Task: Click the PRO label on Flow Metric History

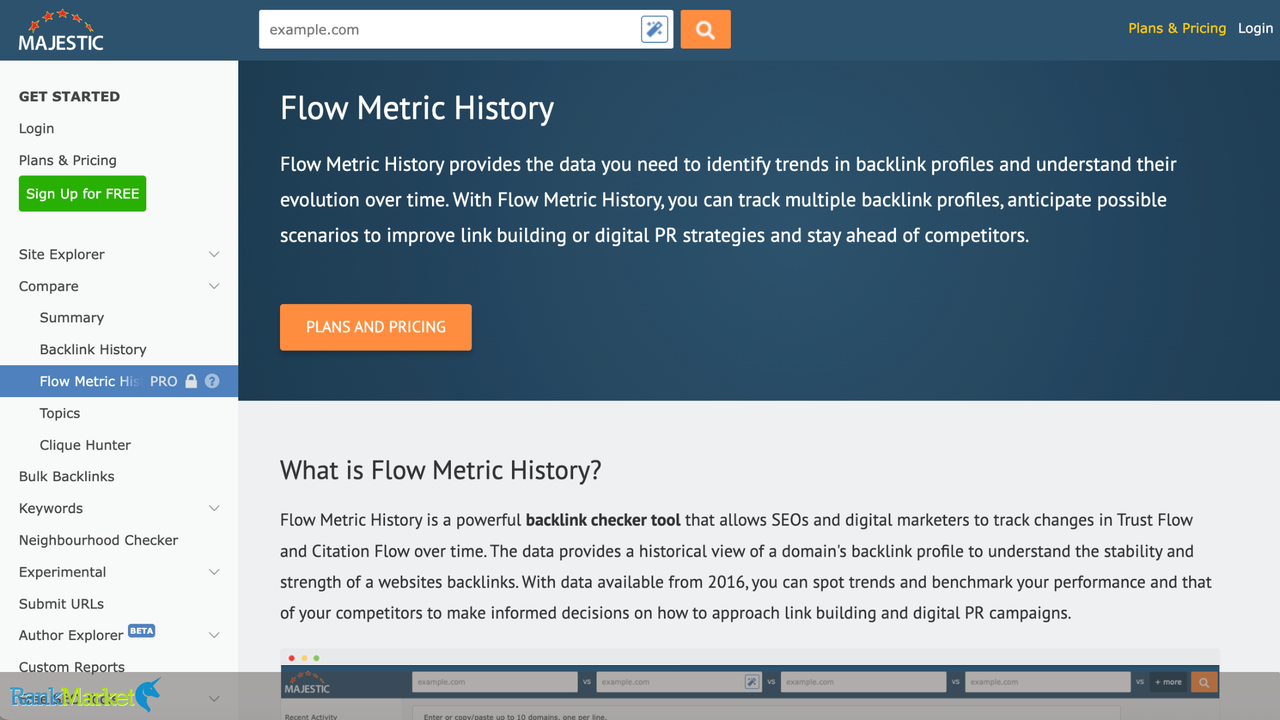Action: (164, 381)
